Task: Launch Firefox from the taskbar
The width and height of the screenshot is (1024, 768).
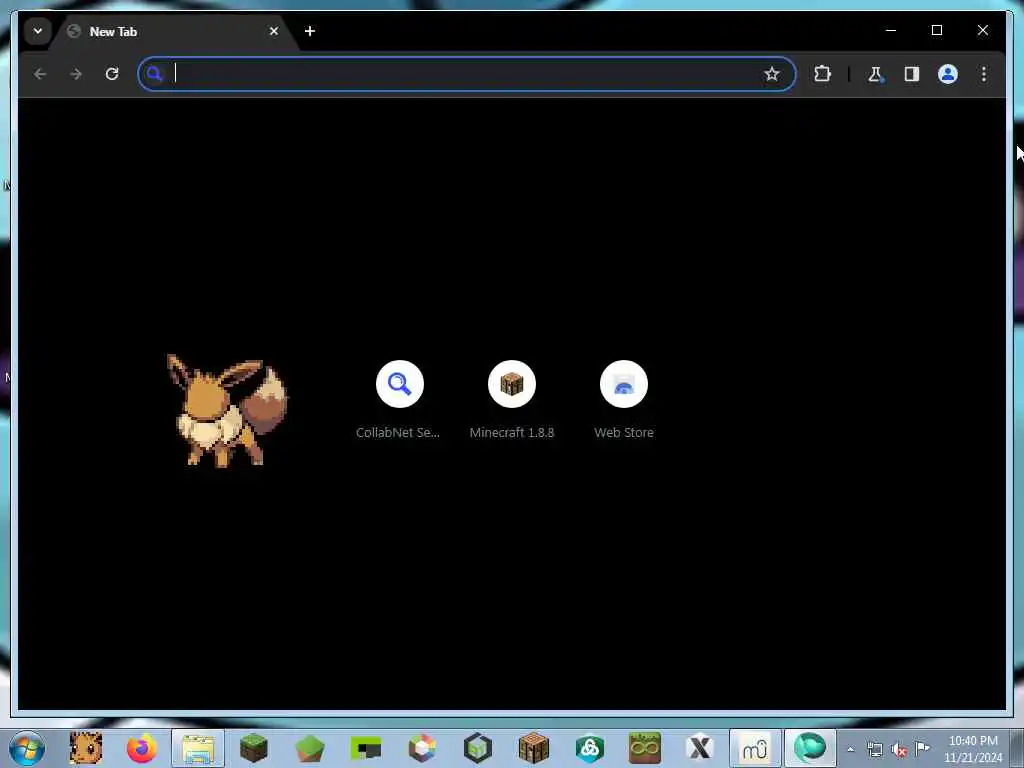Action: click(x=142, y=748)
